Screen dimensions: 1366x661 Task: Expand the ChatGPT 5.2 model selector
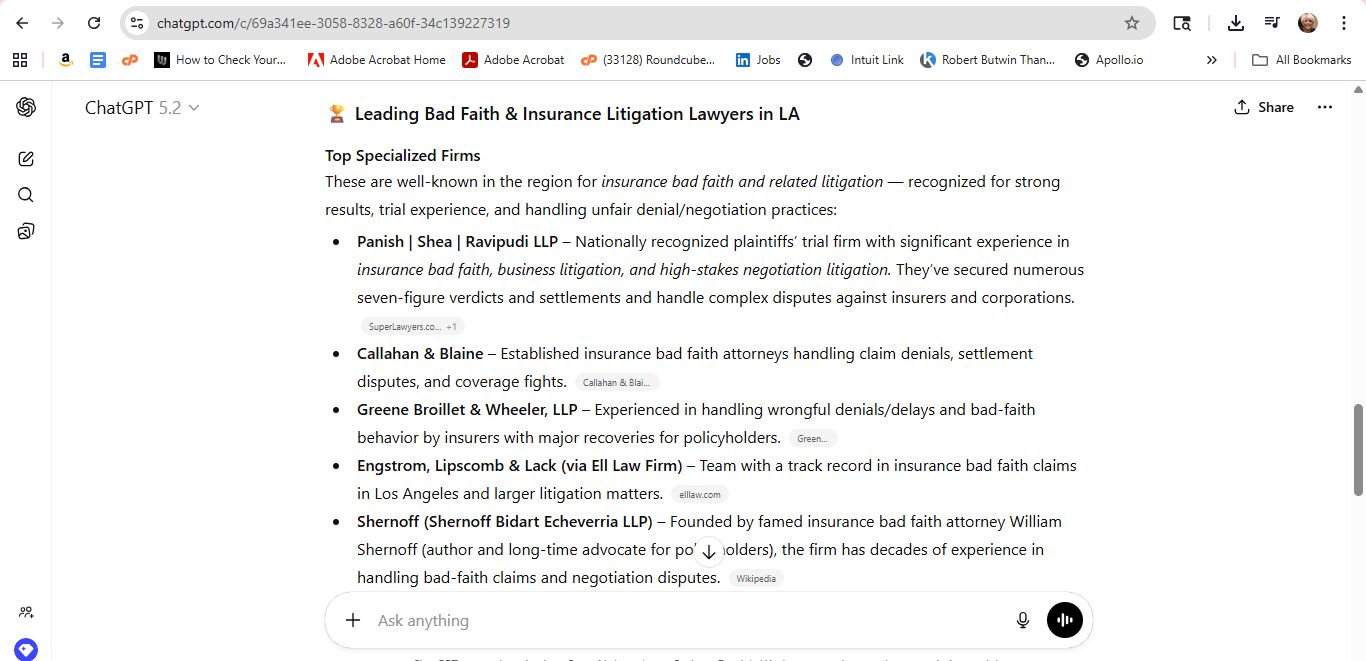(142, 107)
